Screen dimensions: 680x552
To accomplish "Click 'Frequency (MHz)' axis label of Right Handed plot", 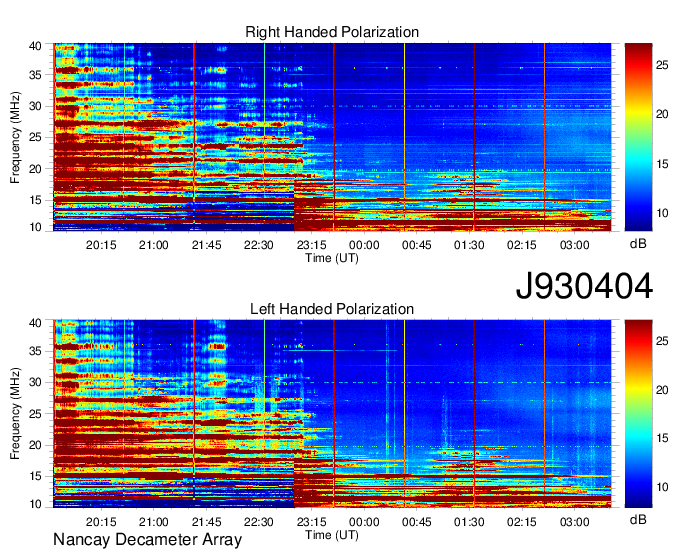I will (x=15, y=137).
